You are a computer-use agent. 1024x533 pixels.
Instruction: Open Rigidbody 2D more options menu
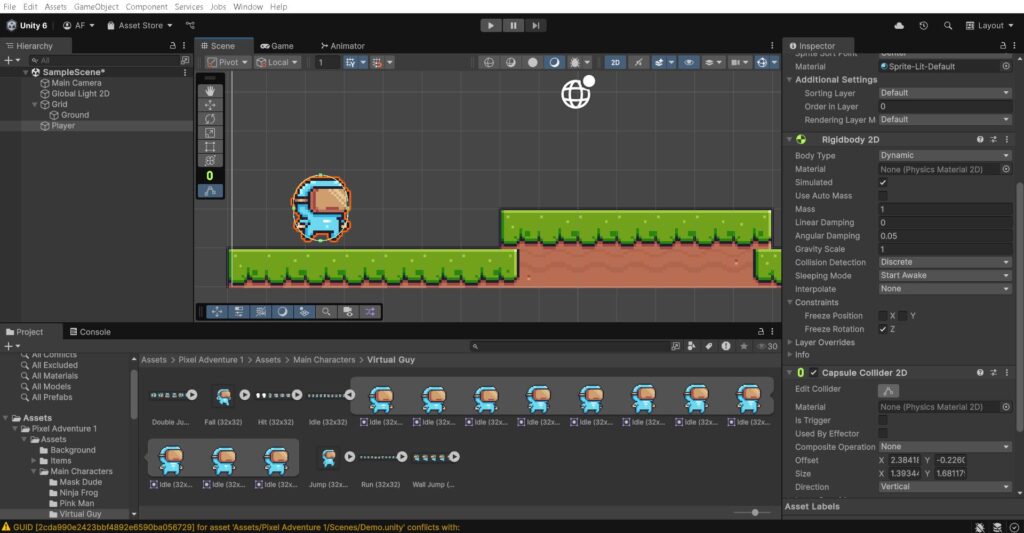[x=1006, y=140]
